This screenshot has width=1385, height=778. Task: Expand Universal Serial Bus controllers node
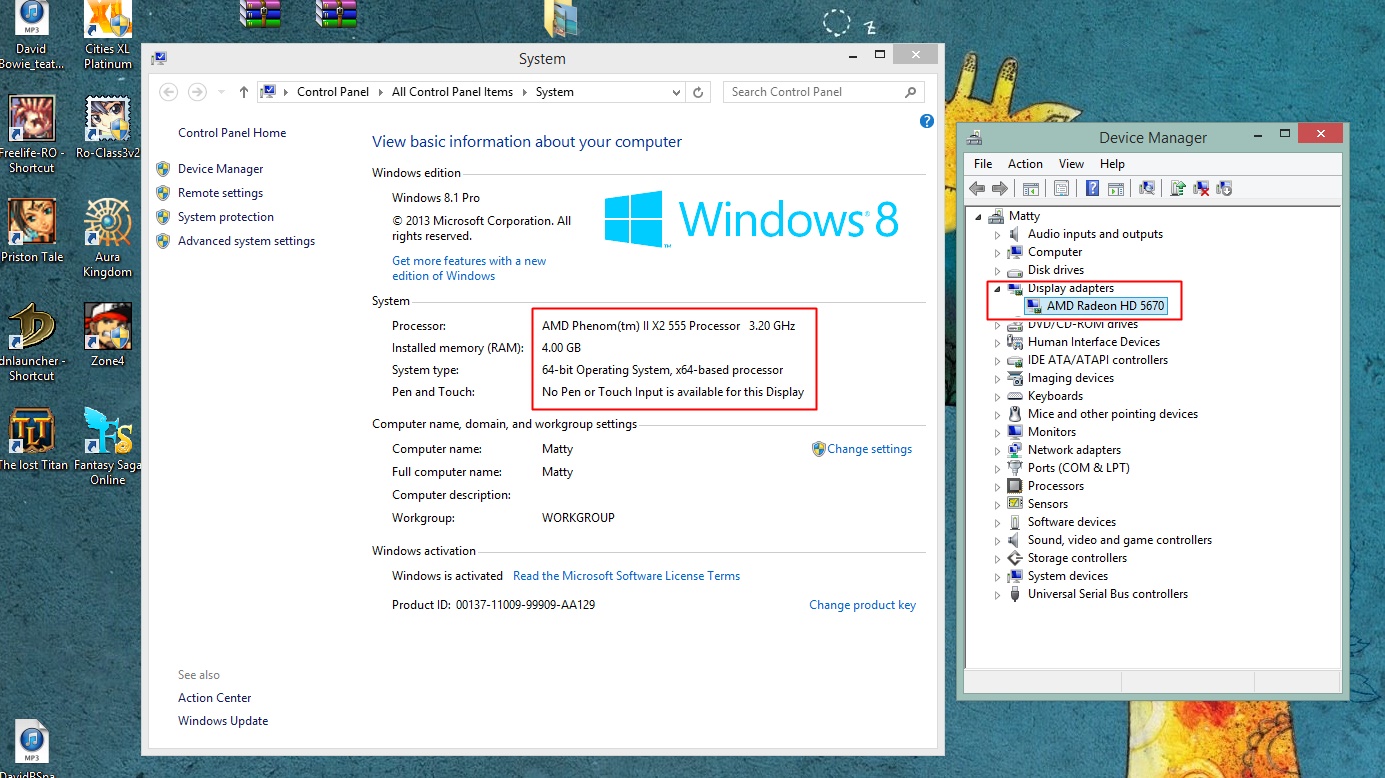[997, 595]
